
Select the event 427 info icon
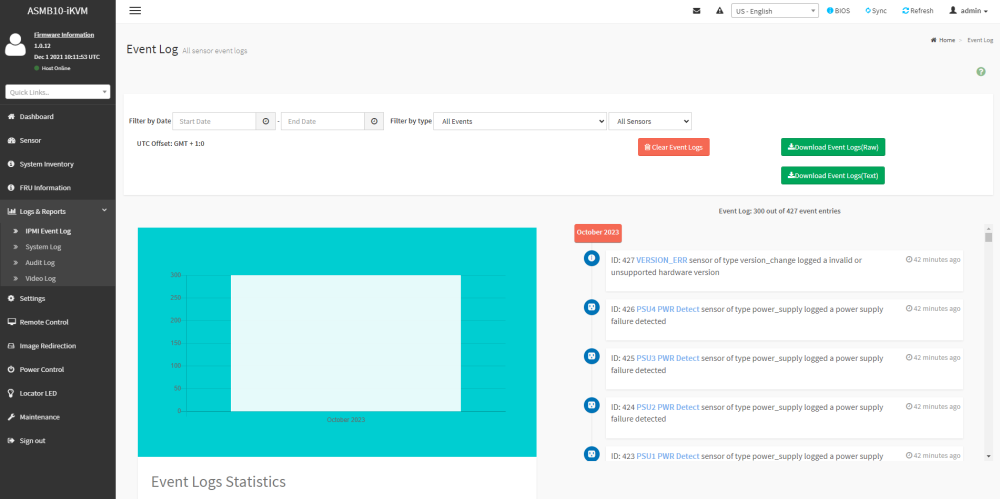[591, 258]
